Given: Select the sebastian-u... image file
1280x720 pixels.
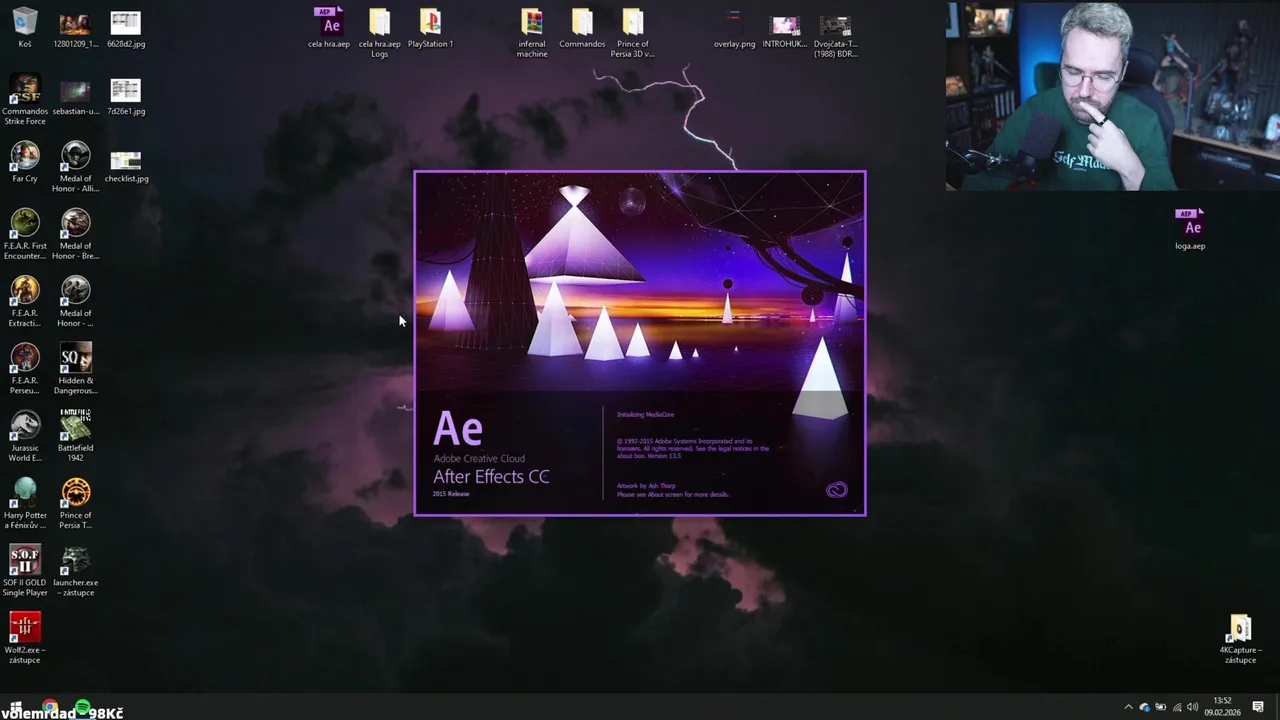Looking at the screenshot, I should [x=75, y=96].
